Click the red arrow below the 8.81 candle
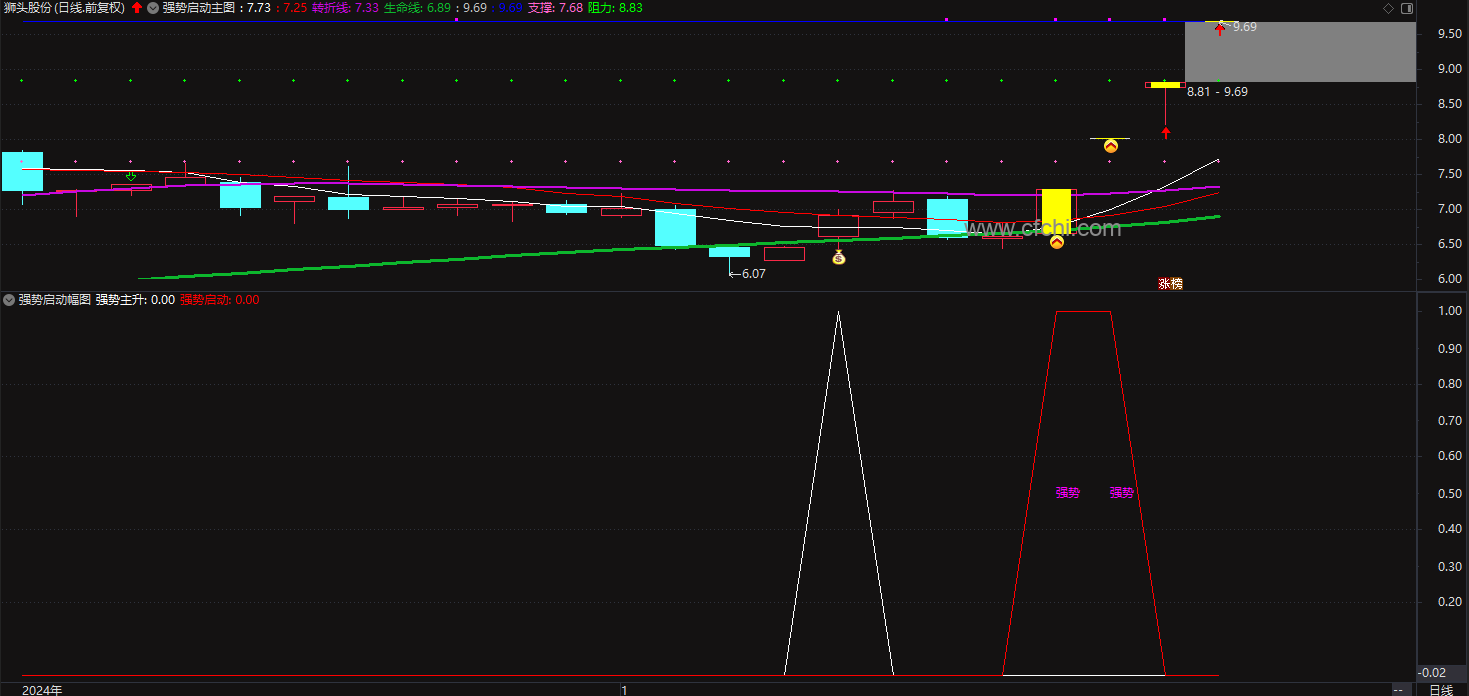 [1165, 132]
